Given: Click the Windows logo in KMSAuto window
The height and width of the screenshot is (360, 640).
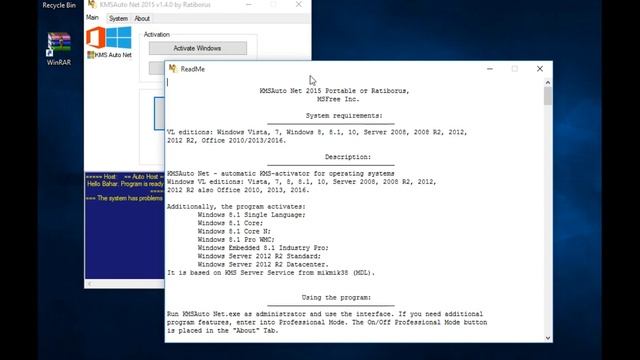Looking at the screenshot, I should (x=119, y=38).
